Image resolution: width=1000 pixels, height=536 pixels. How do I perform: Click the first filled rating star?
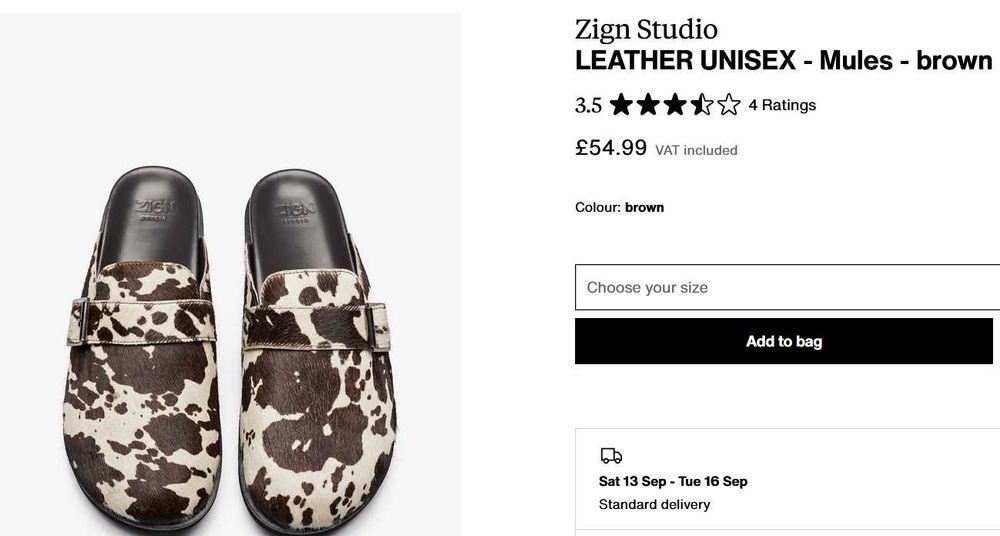pos(621,105)
